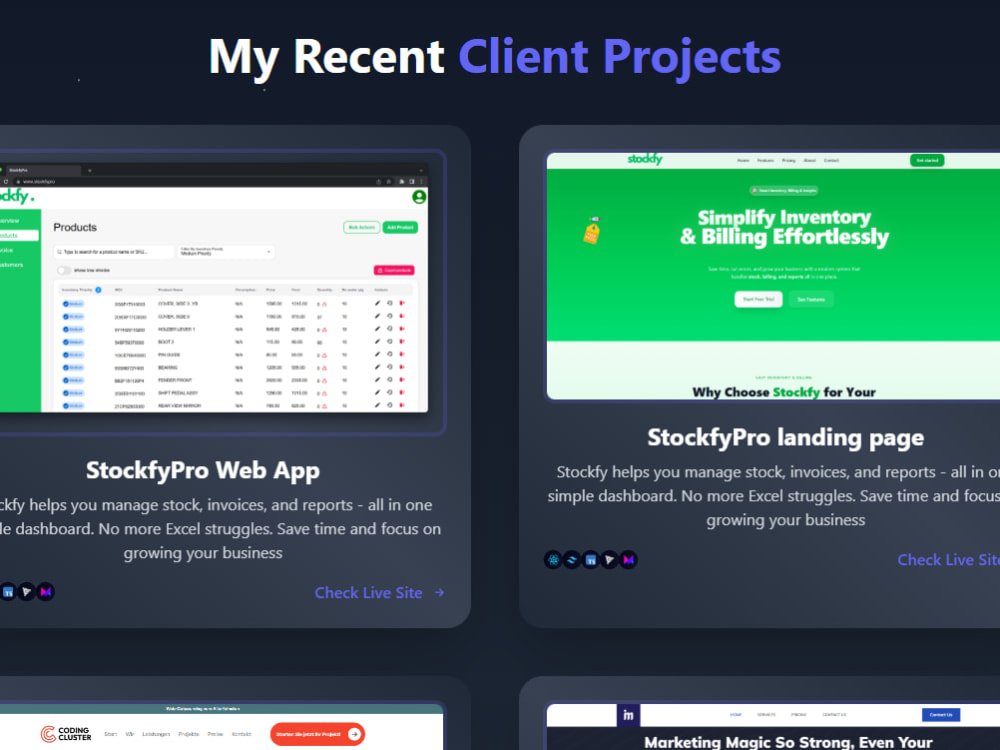Open Check Live Site link for StockfyPro Web App

point(379,592)
